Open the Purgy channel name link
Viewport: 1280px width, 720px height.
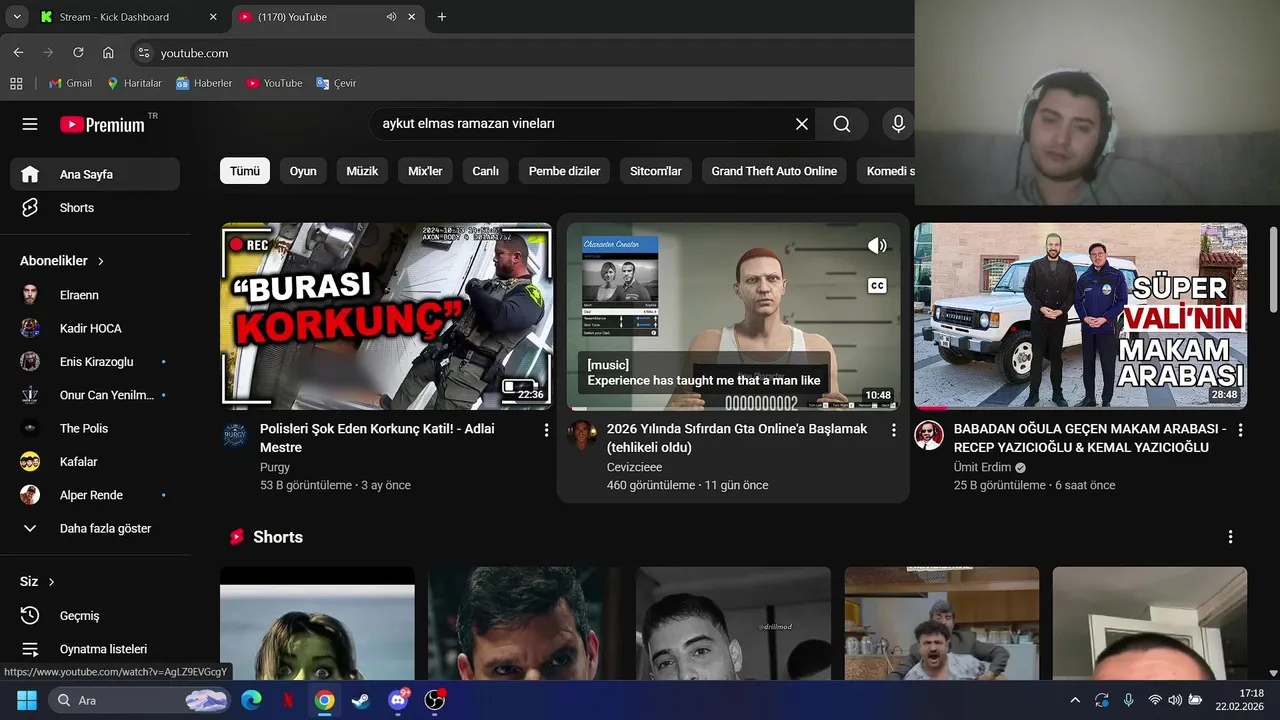point(275,467)
